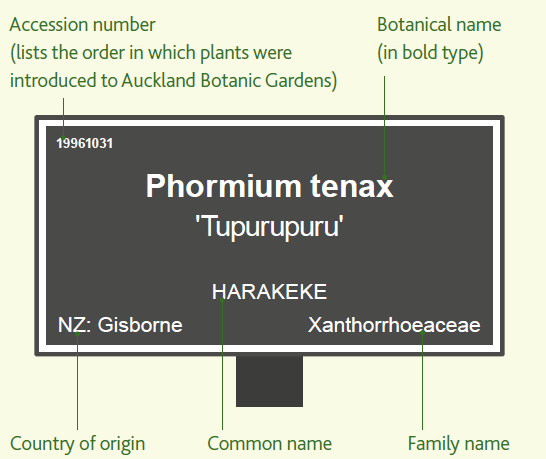Click the '(in bold type)' caption
546x459 pixels.
point(430,53)
